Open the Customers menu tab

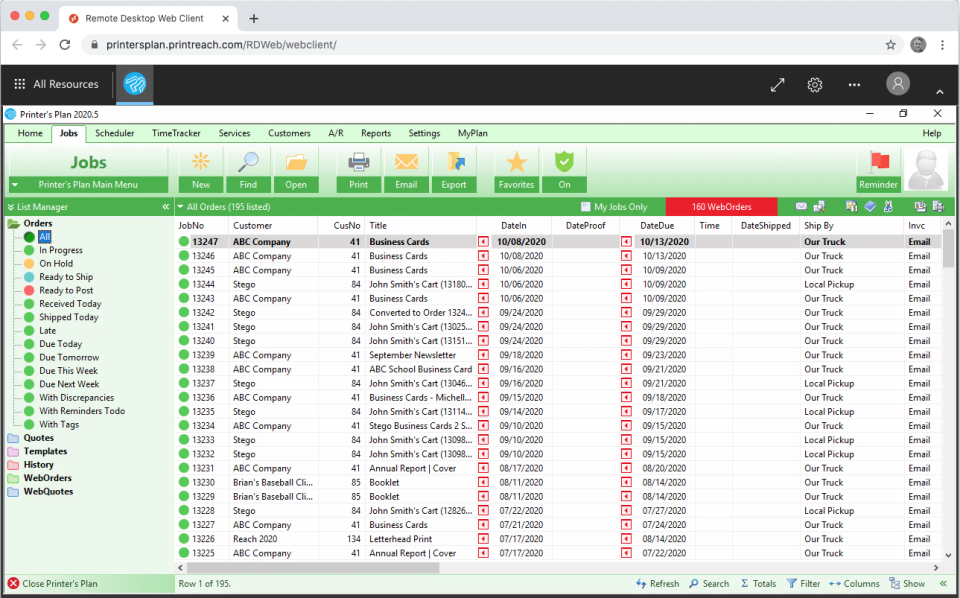click(x=289, y=133)
